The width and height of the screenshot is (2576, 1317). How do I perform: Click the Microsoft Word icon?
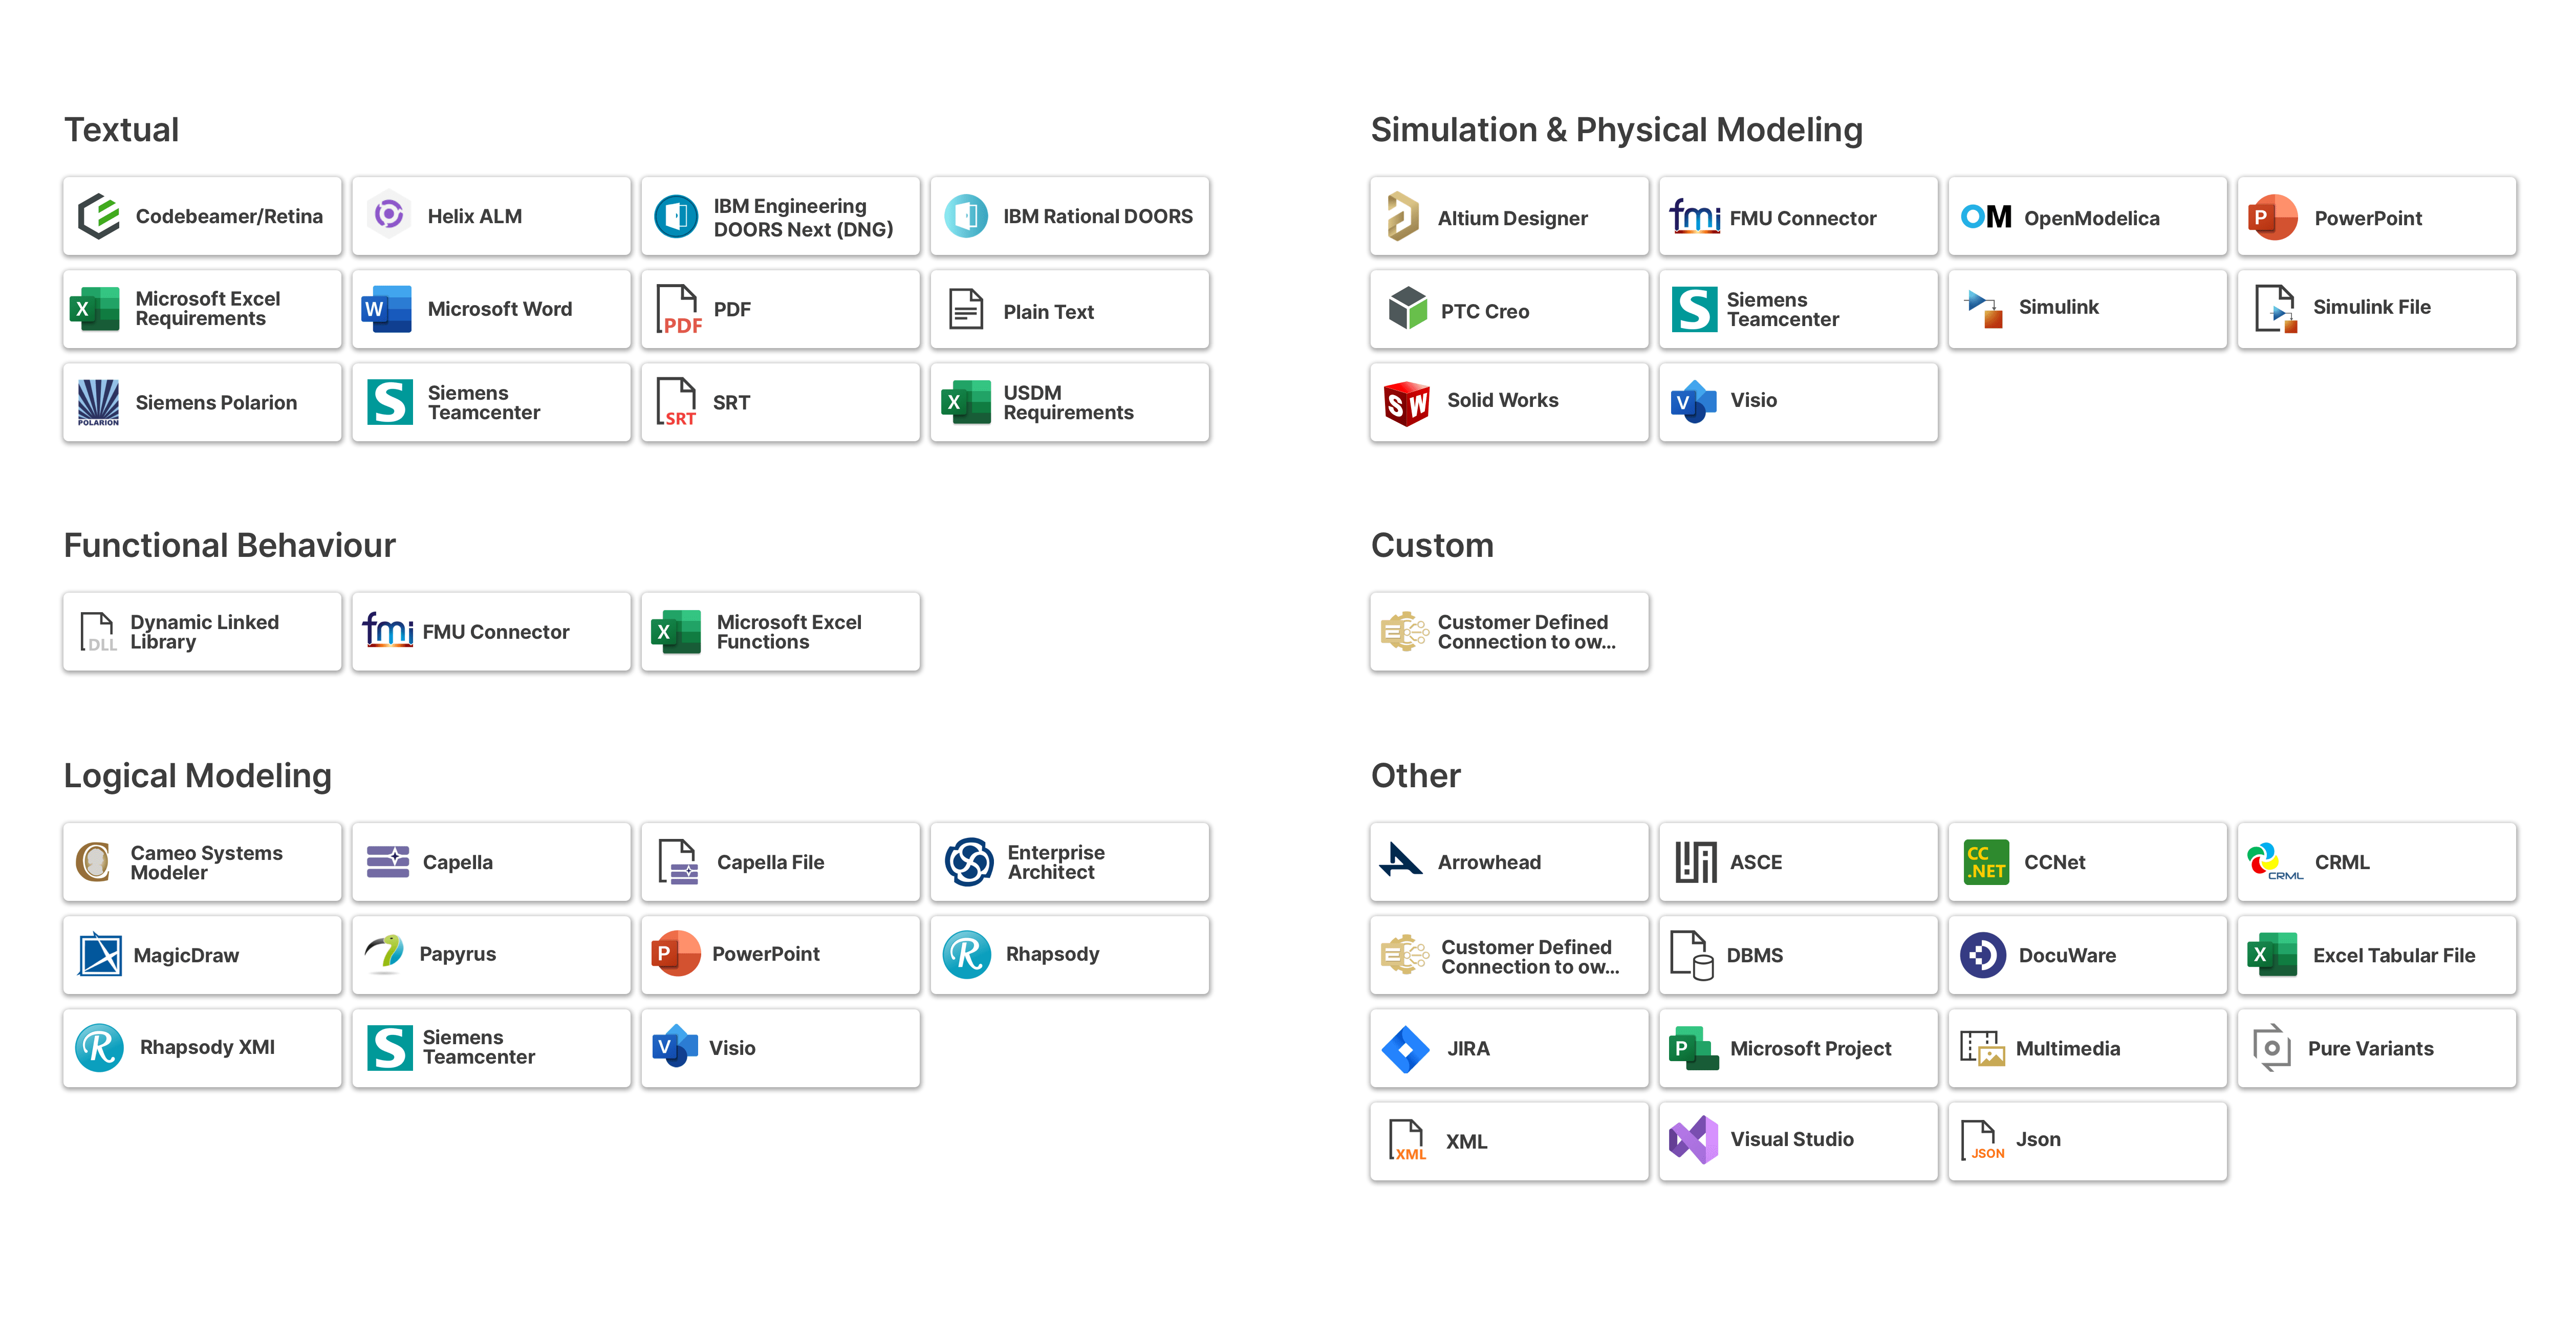click(x=387, y=309)
